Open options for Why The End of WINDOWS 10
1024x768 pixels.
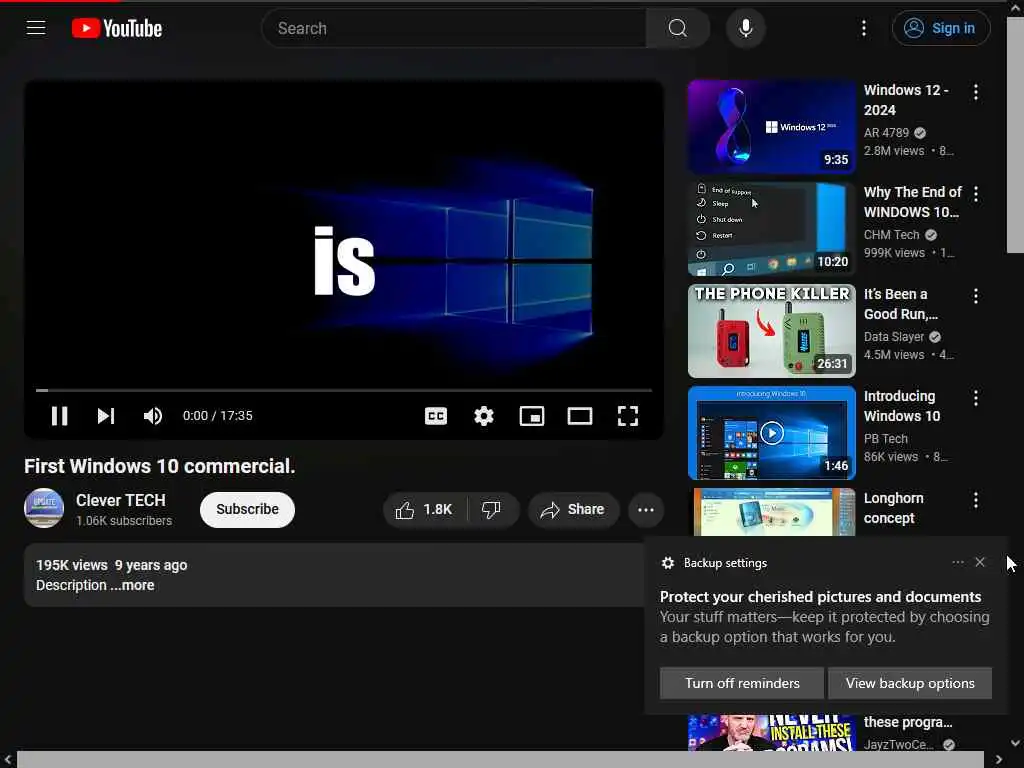click(x=976, y=194)
